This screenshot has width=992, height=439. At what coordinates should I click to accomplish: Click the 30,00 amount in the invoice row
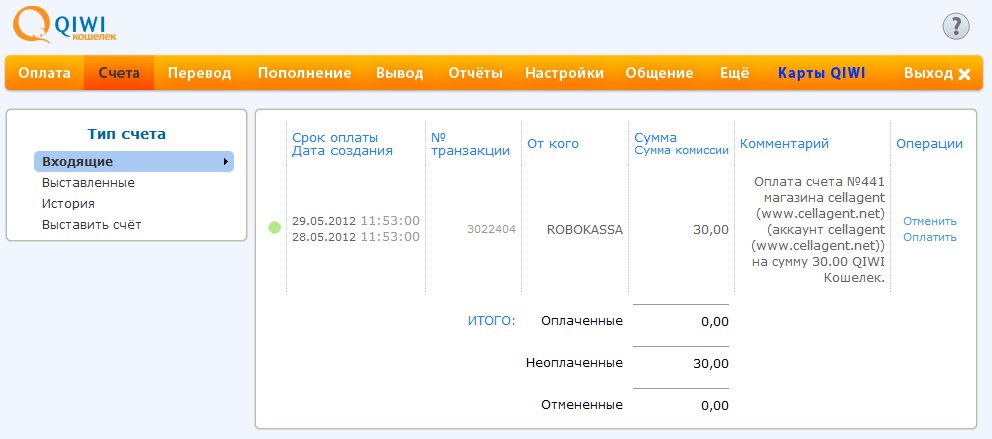[x=711, y=230]
